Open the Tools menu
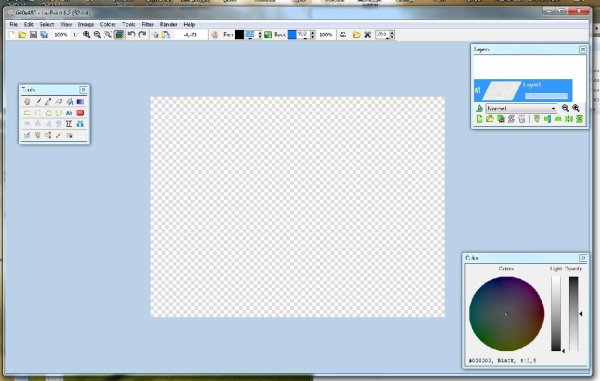Viewport: 600px width, 381px height. pos(129,24)
